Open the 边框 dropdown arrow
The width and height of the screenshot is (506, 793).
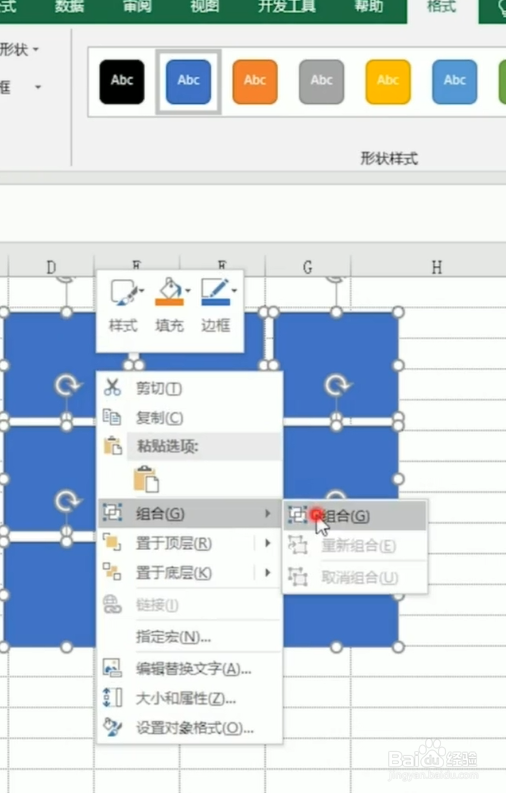pos(235,291)
